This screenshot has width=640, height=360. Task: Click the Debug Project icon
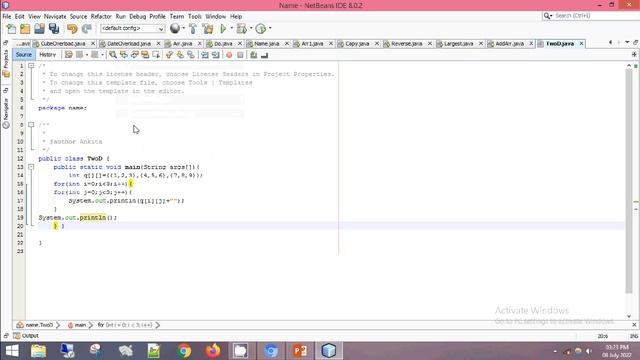[x=242, y=28]
